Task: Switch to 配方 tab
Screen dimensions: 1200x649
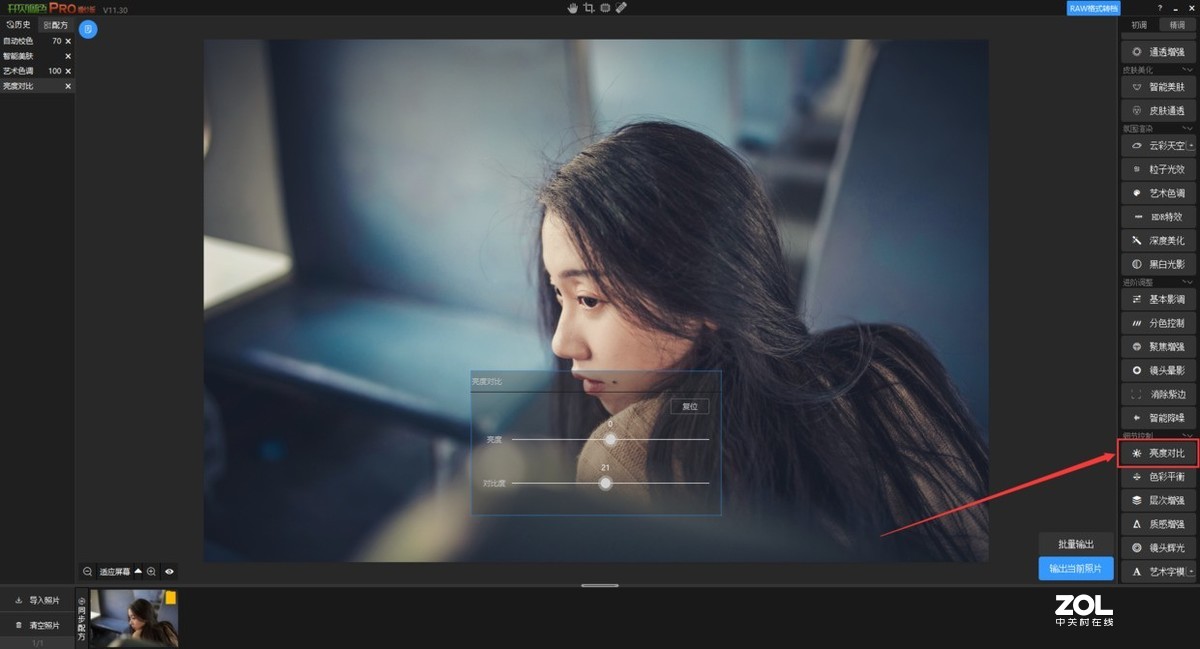Action: (56, 24)
